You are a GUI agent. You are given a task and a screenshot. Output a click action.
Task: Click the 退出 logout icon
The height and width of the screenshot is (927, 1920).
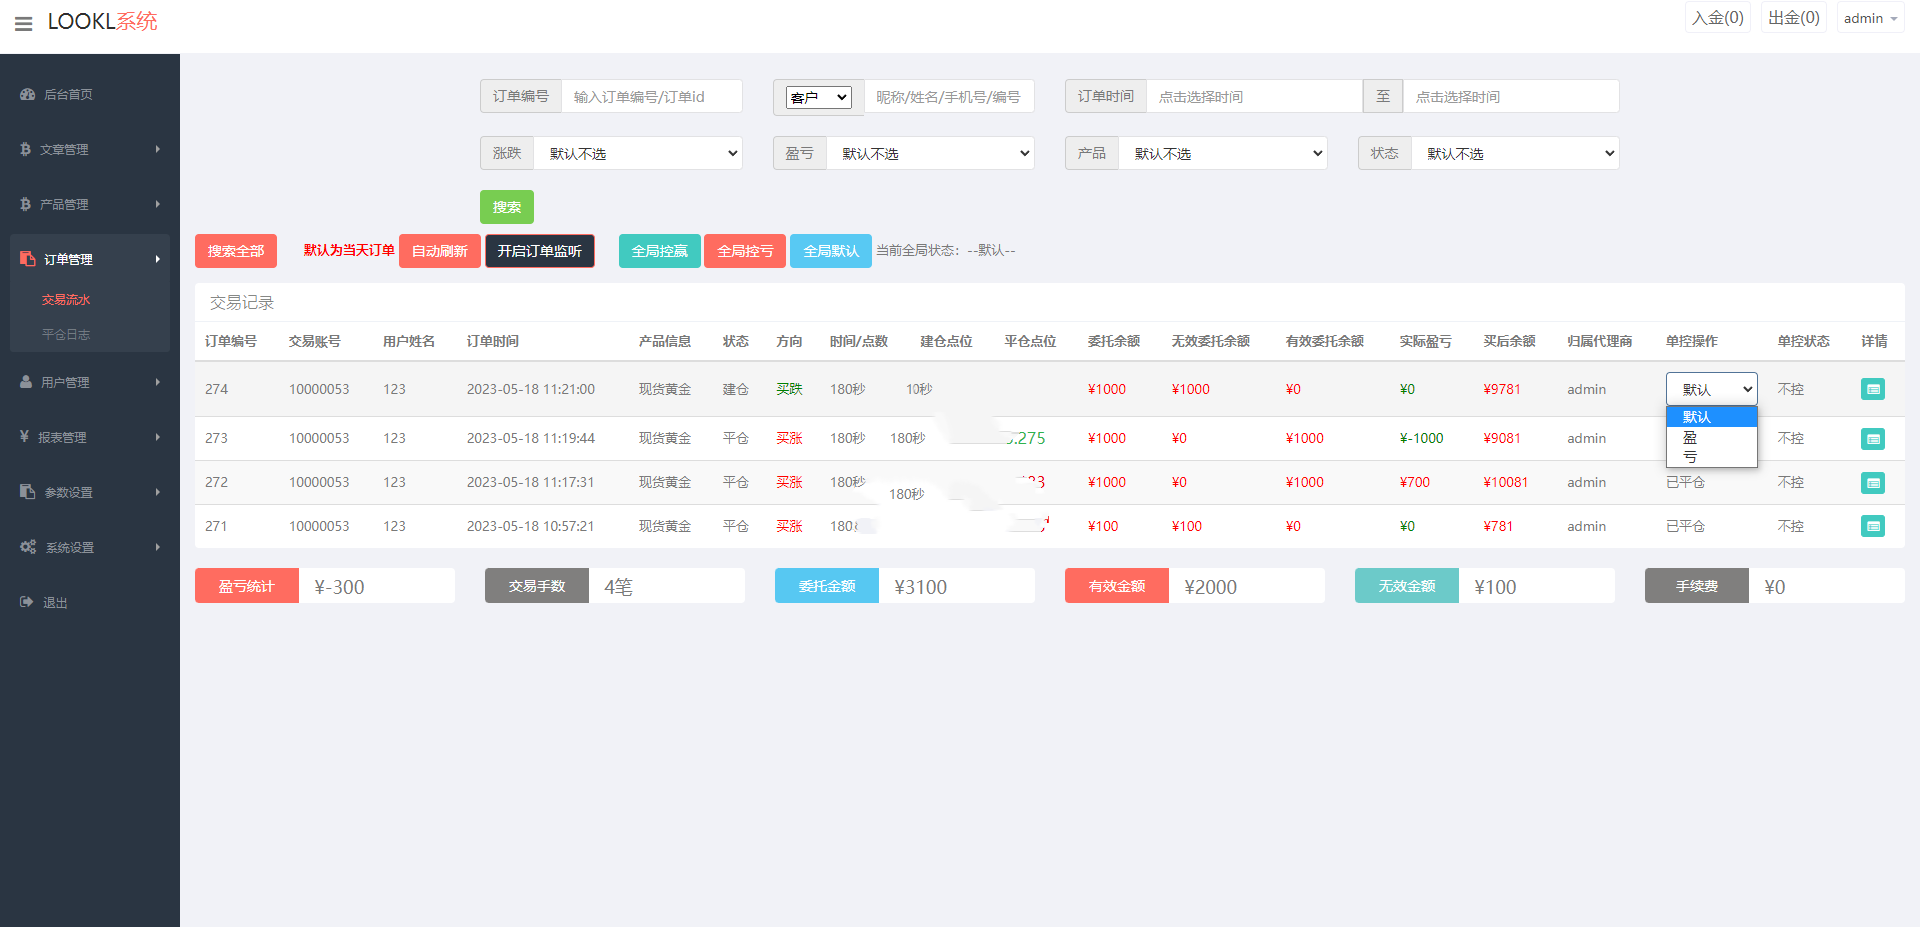[x=27, y=602]
